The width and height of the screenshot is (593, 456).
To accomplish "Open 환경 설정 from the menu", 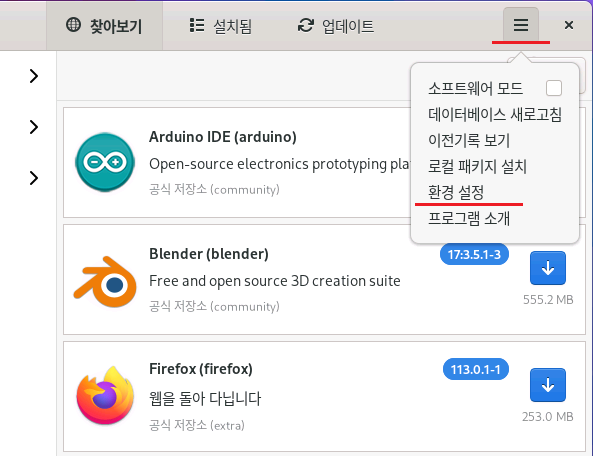I will pos(456,192).
